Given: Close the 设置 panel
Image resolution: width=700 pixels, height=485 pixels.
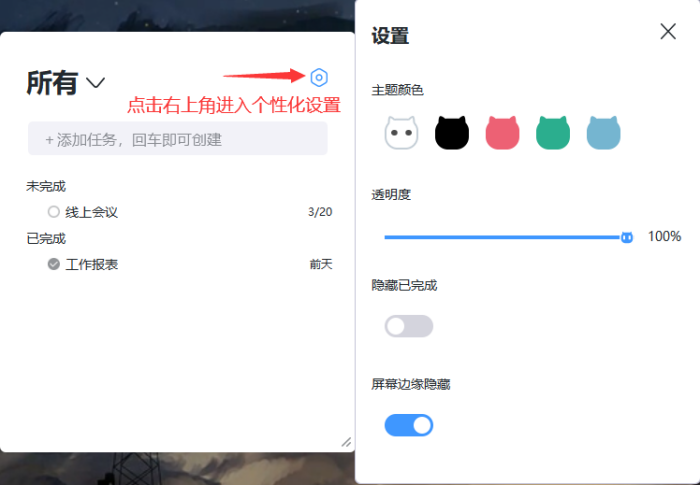Looking at the screenshot, I should 668,32.
